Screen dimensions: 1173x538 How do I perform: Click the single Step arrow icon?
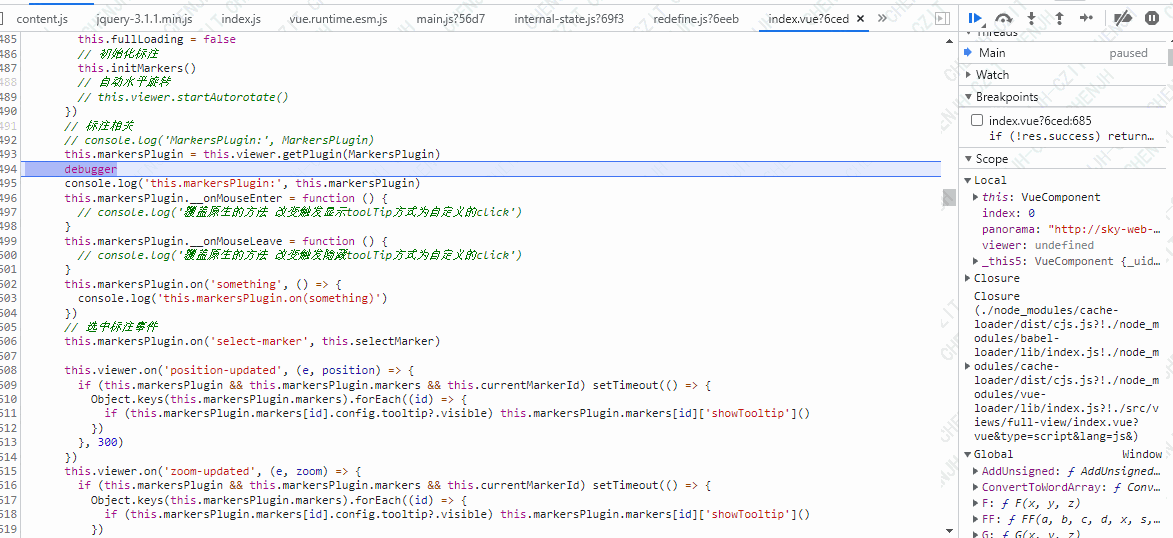1087,18
